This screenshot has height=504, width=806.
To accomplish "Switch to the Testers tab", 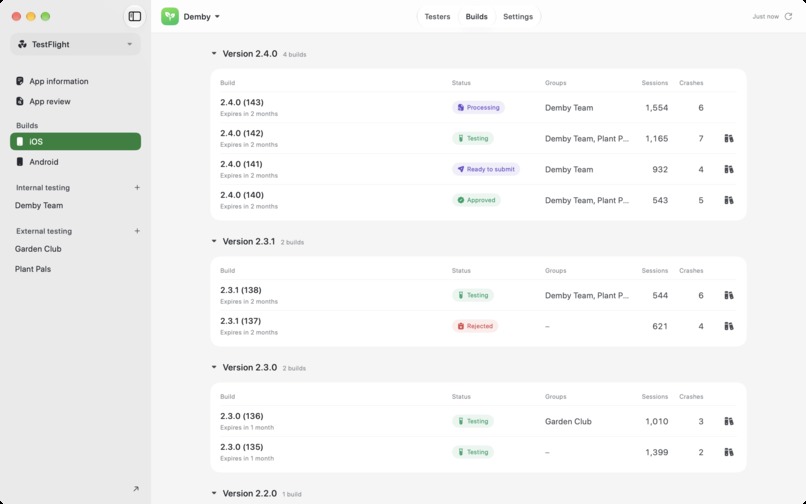I will (x=437, y=16).
